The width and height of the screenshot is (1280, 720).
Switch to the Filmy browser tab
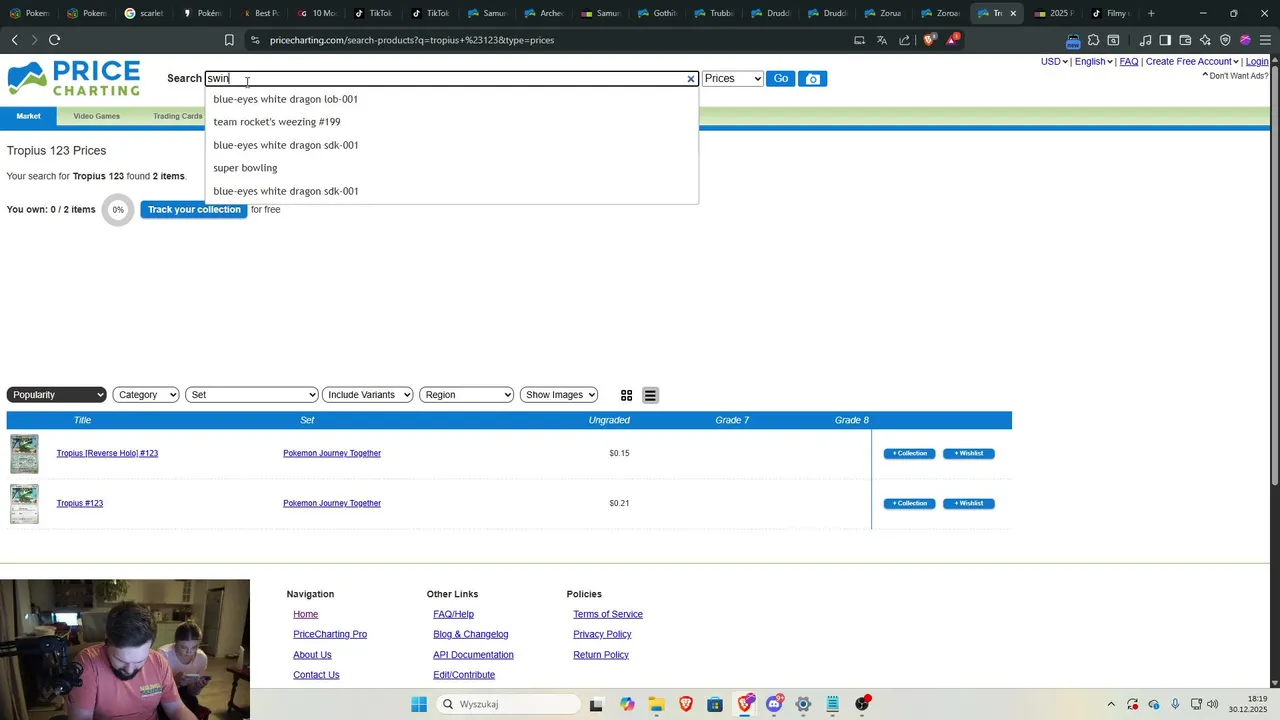tap(1110, 13)
